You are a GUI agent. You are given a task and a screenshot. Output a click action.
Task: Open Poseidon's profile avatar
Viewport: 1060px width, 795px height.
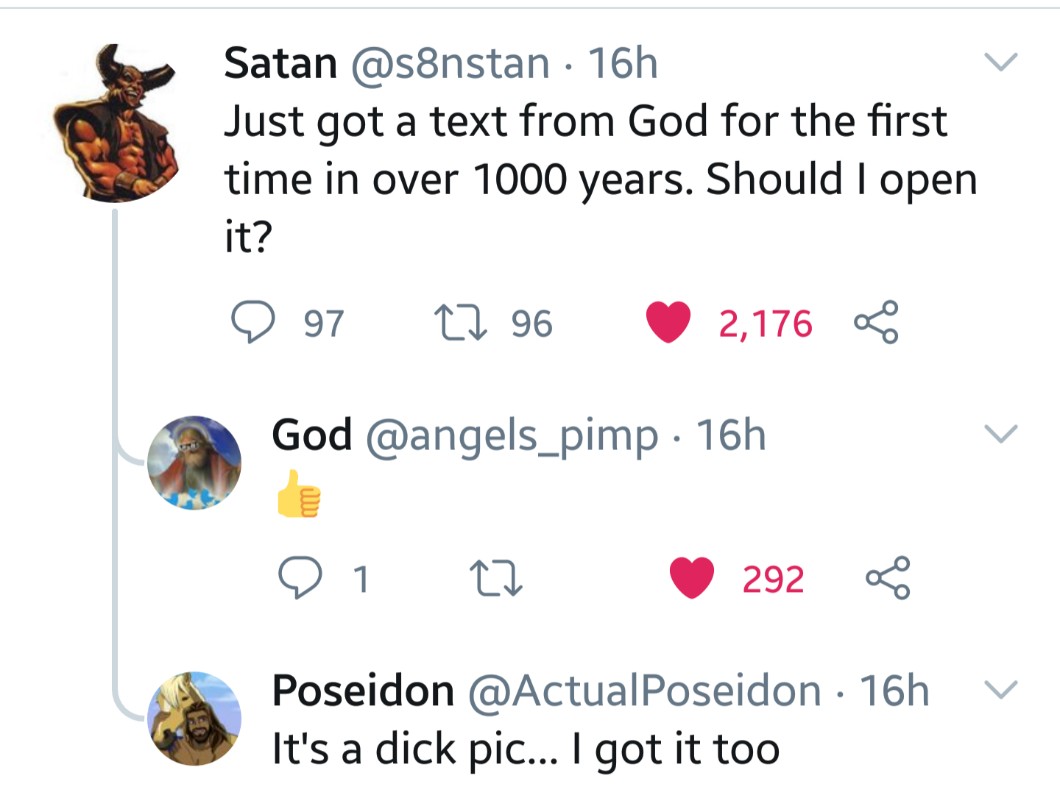[x=193, y=718]
